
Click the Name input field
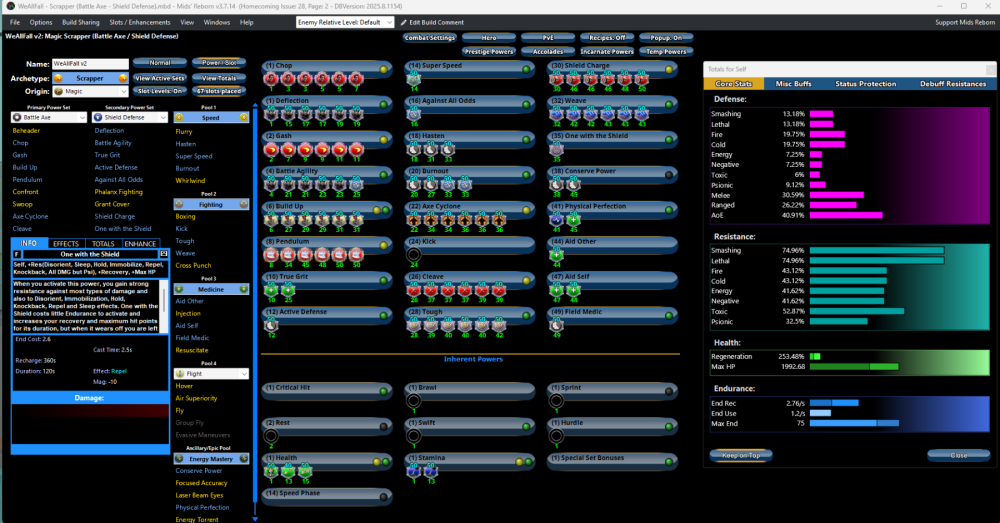tap(90, 63)
